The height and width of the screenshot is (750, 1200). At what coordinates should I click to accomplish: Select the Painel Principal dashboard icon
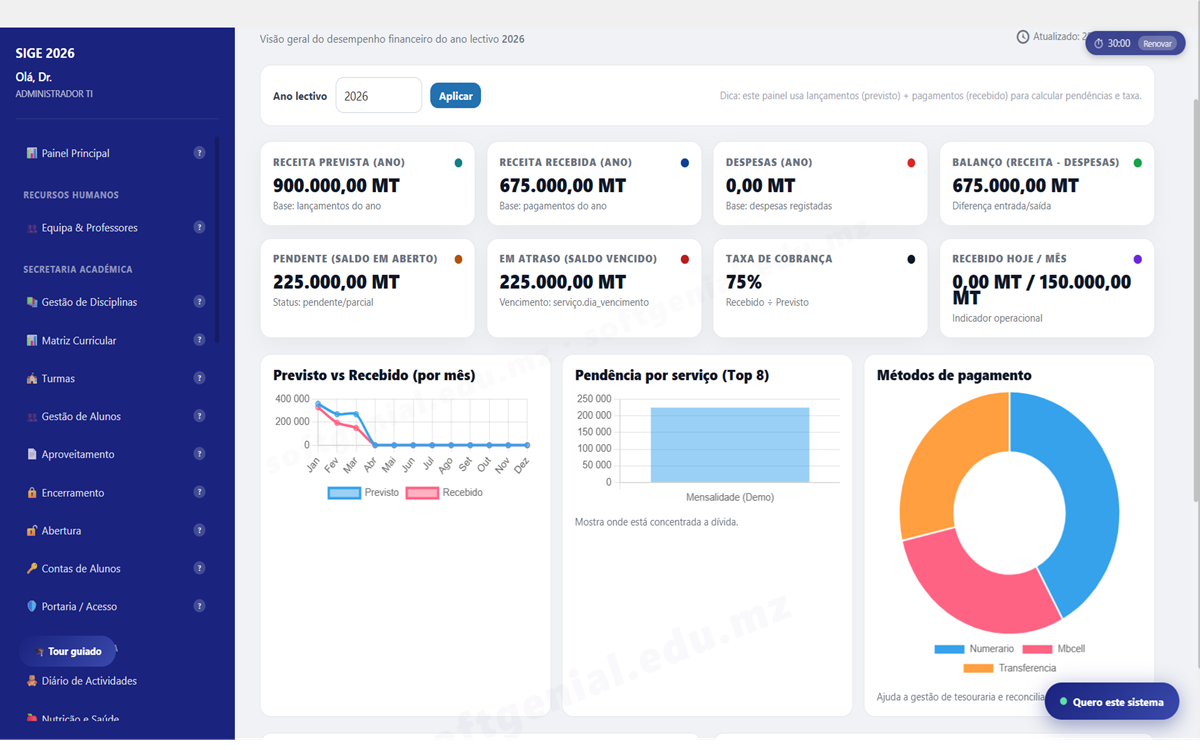[31, 152]
